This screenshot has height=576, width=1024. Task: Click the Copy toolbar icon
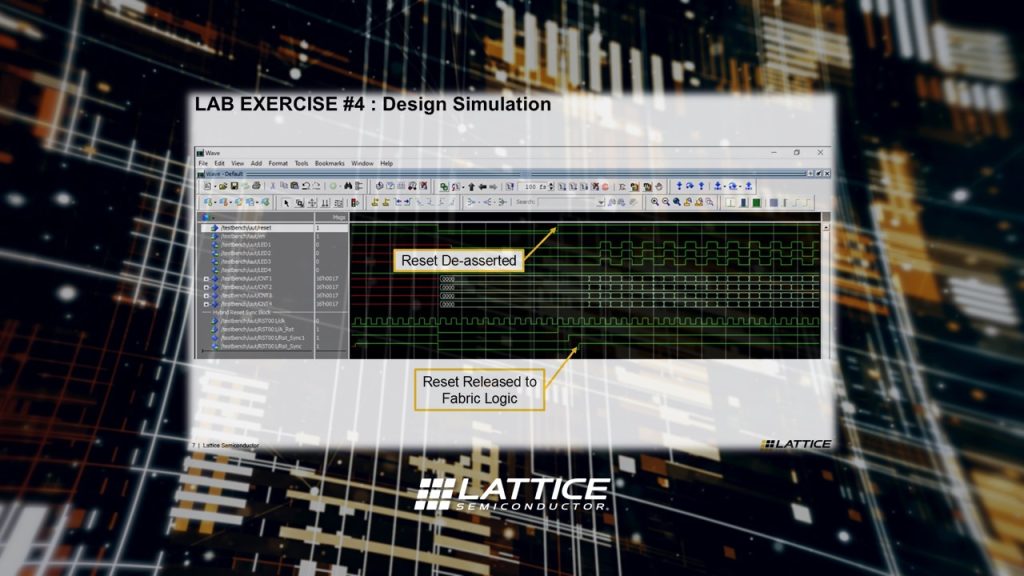click(x=284, y=187)
